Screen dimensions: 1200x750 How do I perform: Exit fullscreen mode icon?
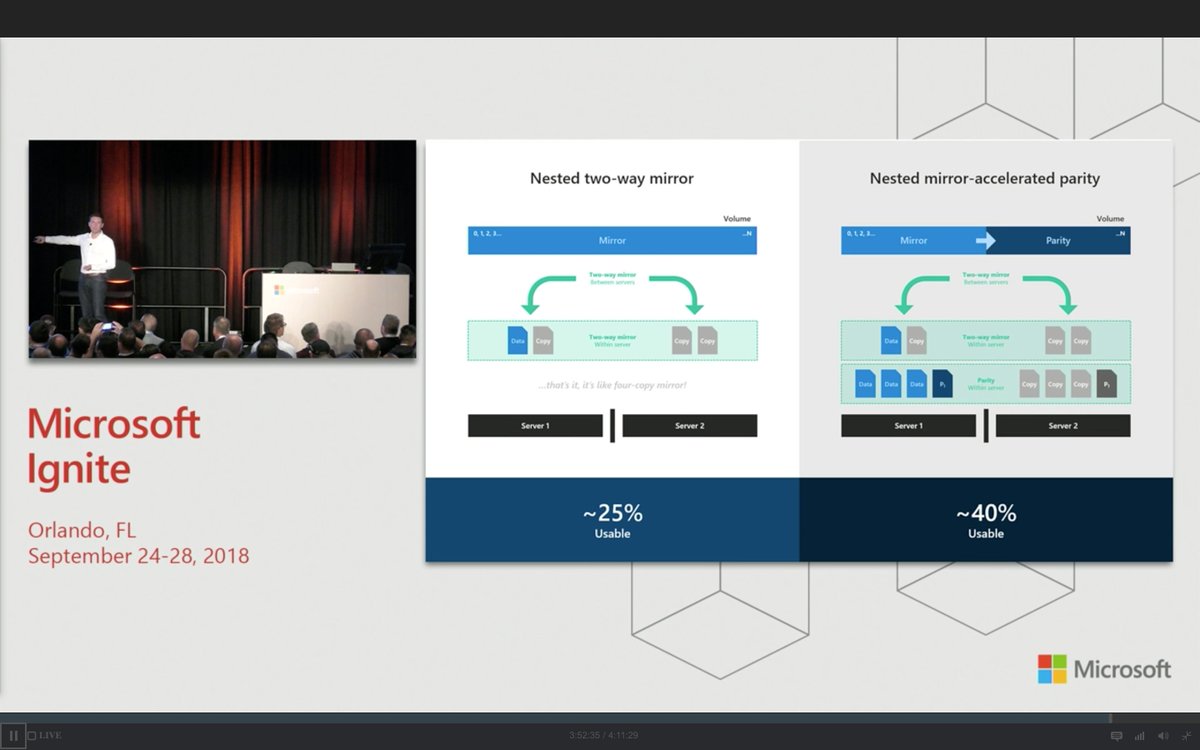1186,736
